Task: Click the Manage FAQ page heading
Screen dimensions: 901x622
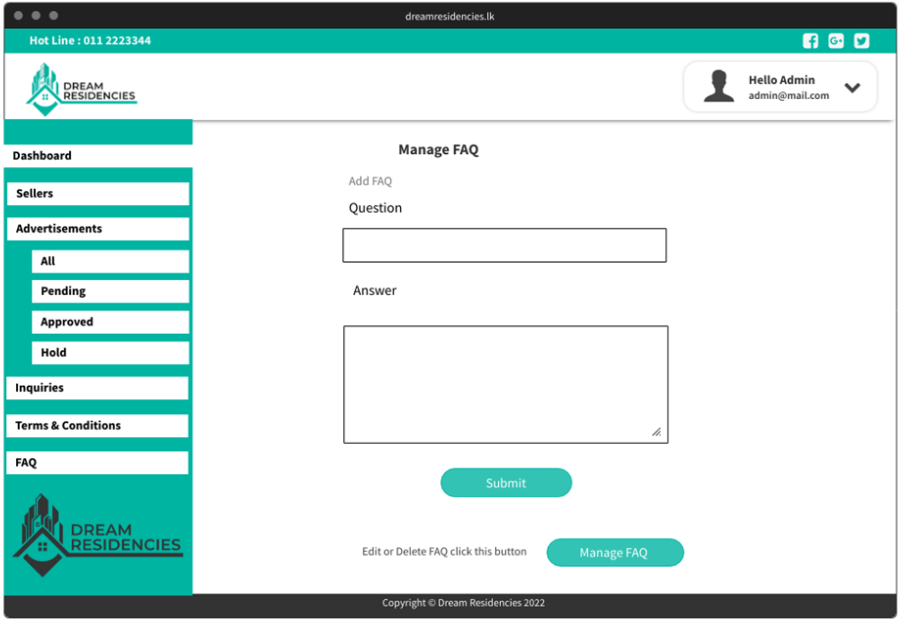Action: (x=438, y=150)
